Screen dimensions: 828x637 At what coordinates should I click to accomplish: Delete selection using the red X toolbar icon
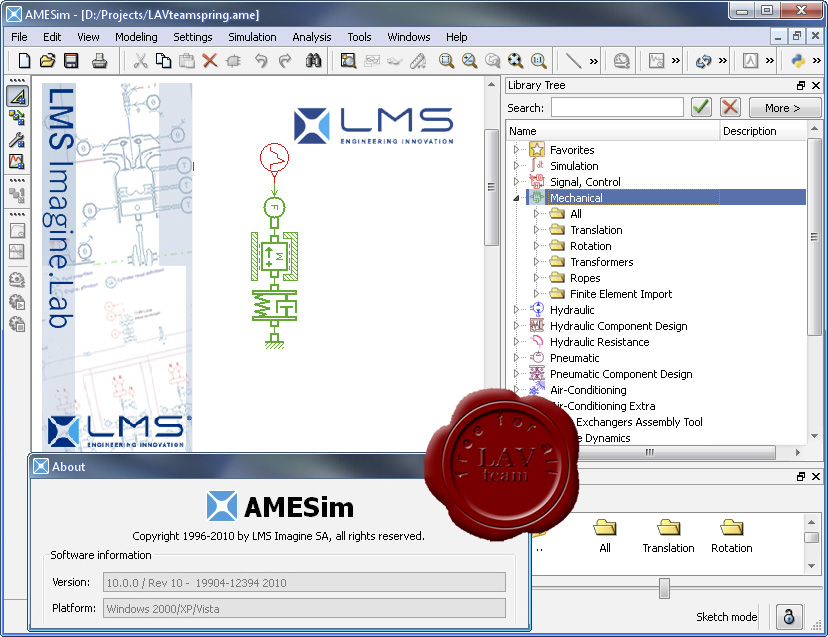(210, 61)
